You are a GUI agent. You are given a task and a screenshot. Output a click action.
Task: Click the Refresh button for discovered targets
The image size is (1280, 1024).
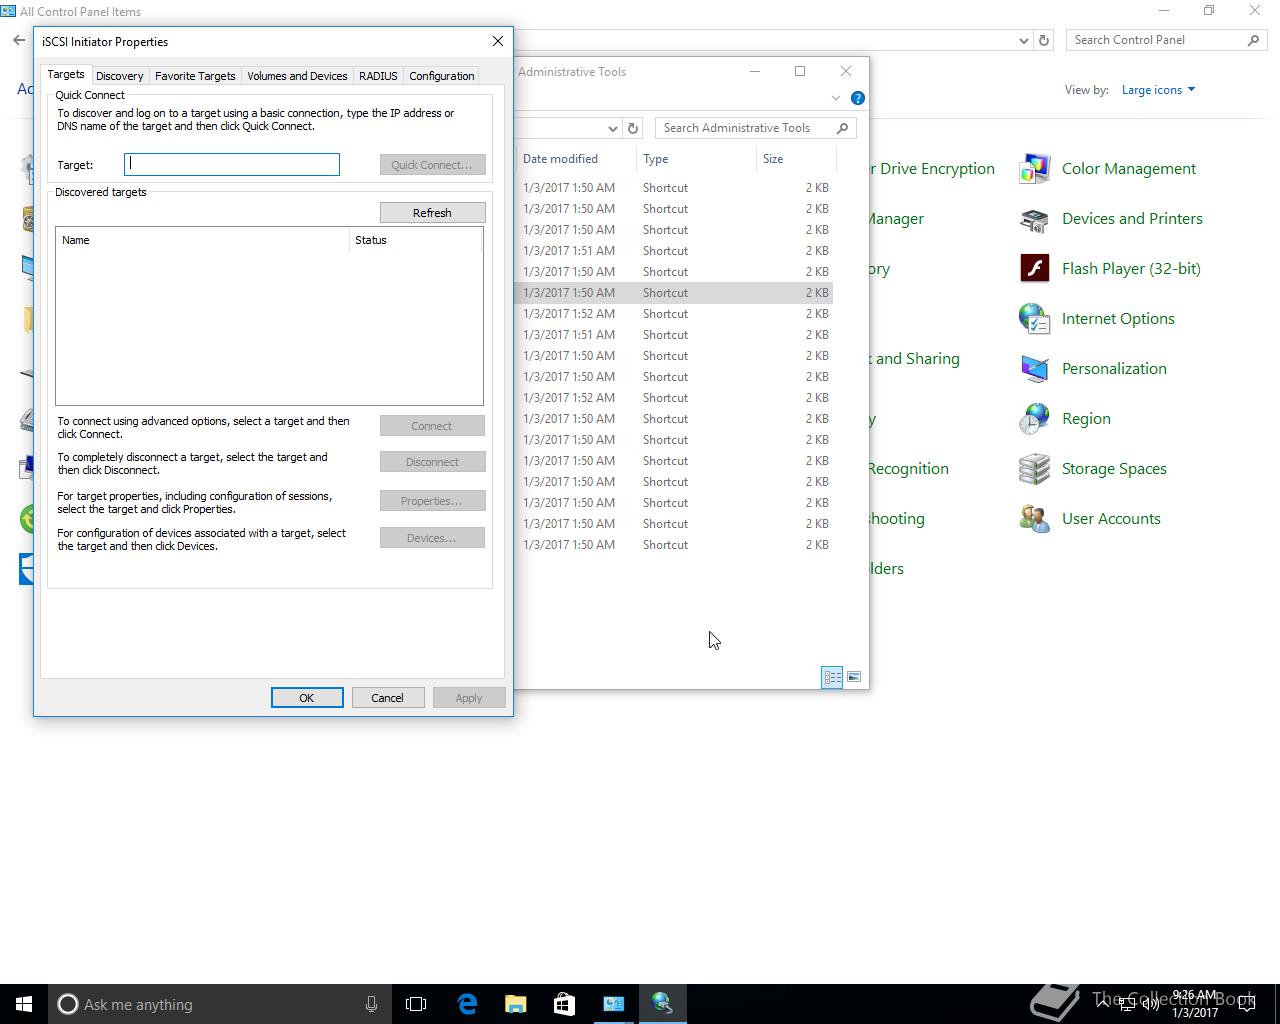[x=432, y=213]
